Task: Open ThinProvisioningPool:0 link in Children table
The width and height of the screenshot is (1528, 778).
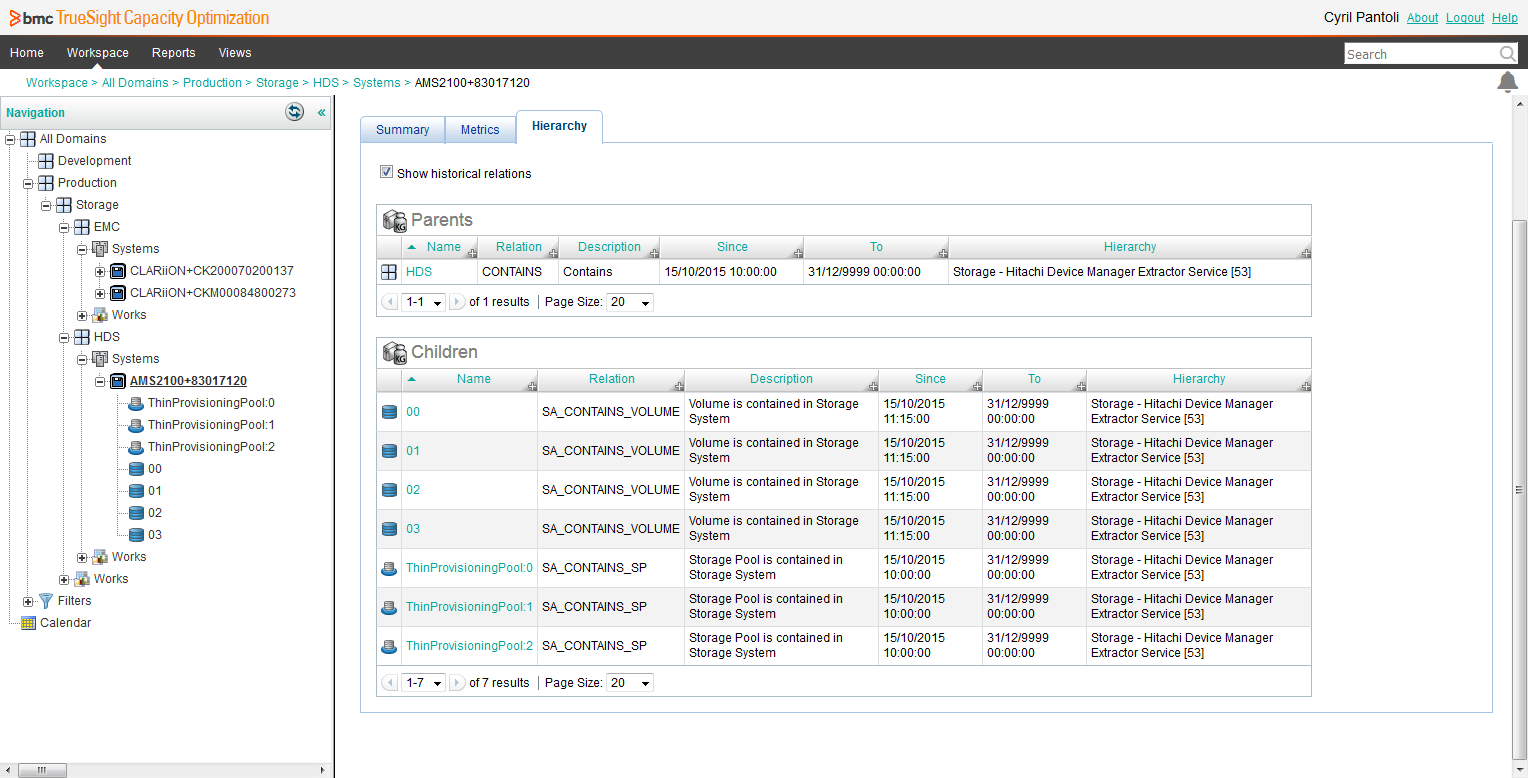Action: coord(470,568)
